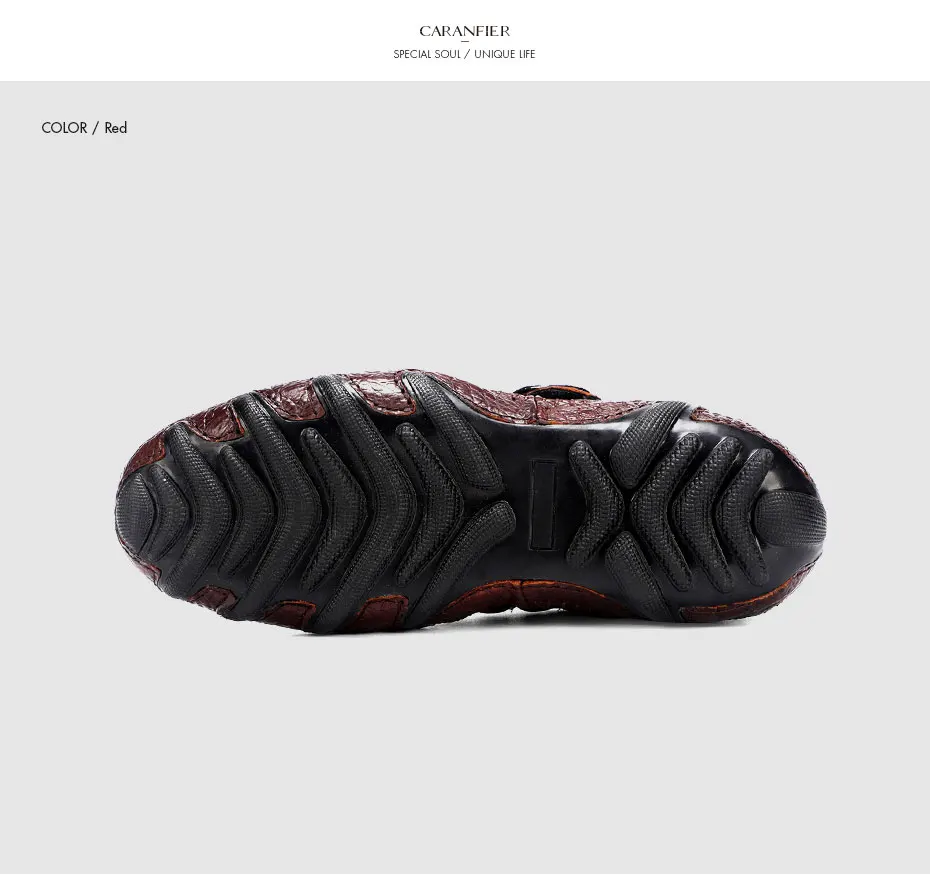Click the rounded heel tip tread pad
This screenshot has height=893, width=930.
coord(792,521)
